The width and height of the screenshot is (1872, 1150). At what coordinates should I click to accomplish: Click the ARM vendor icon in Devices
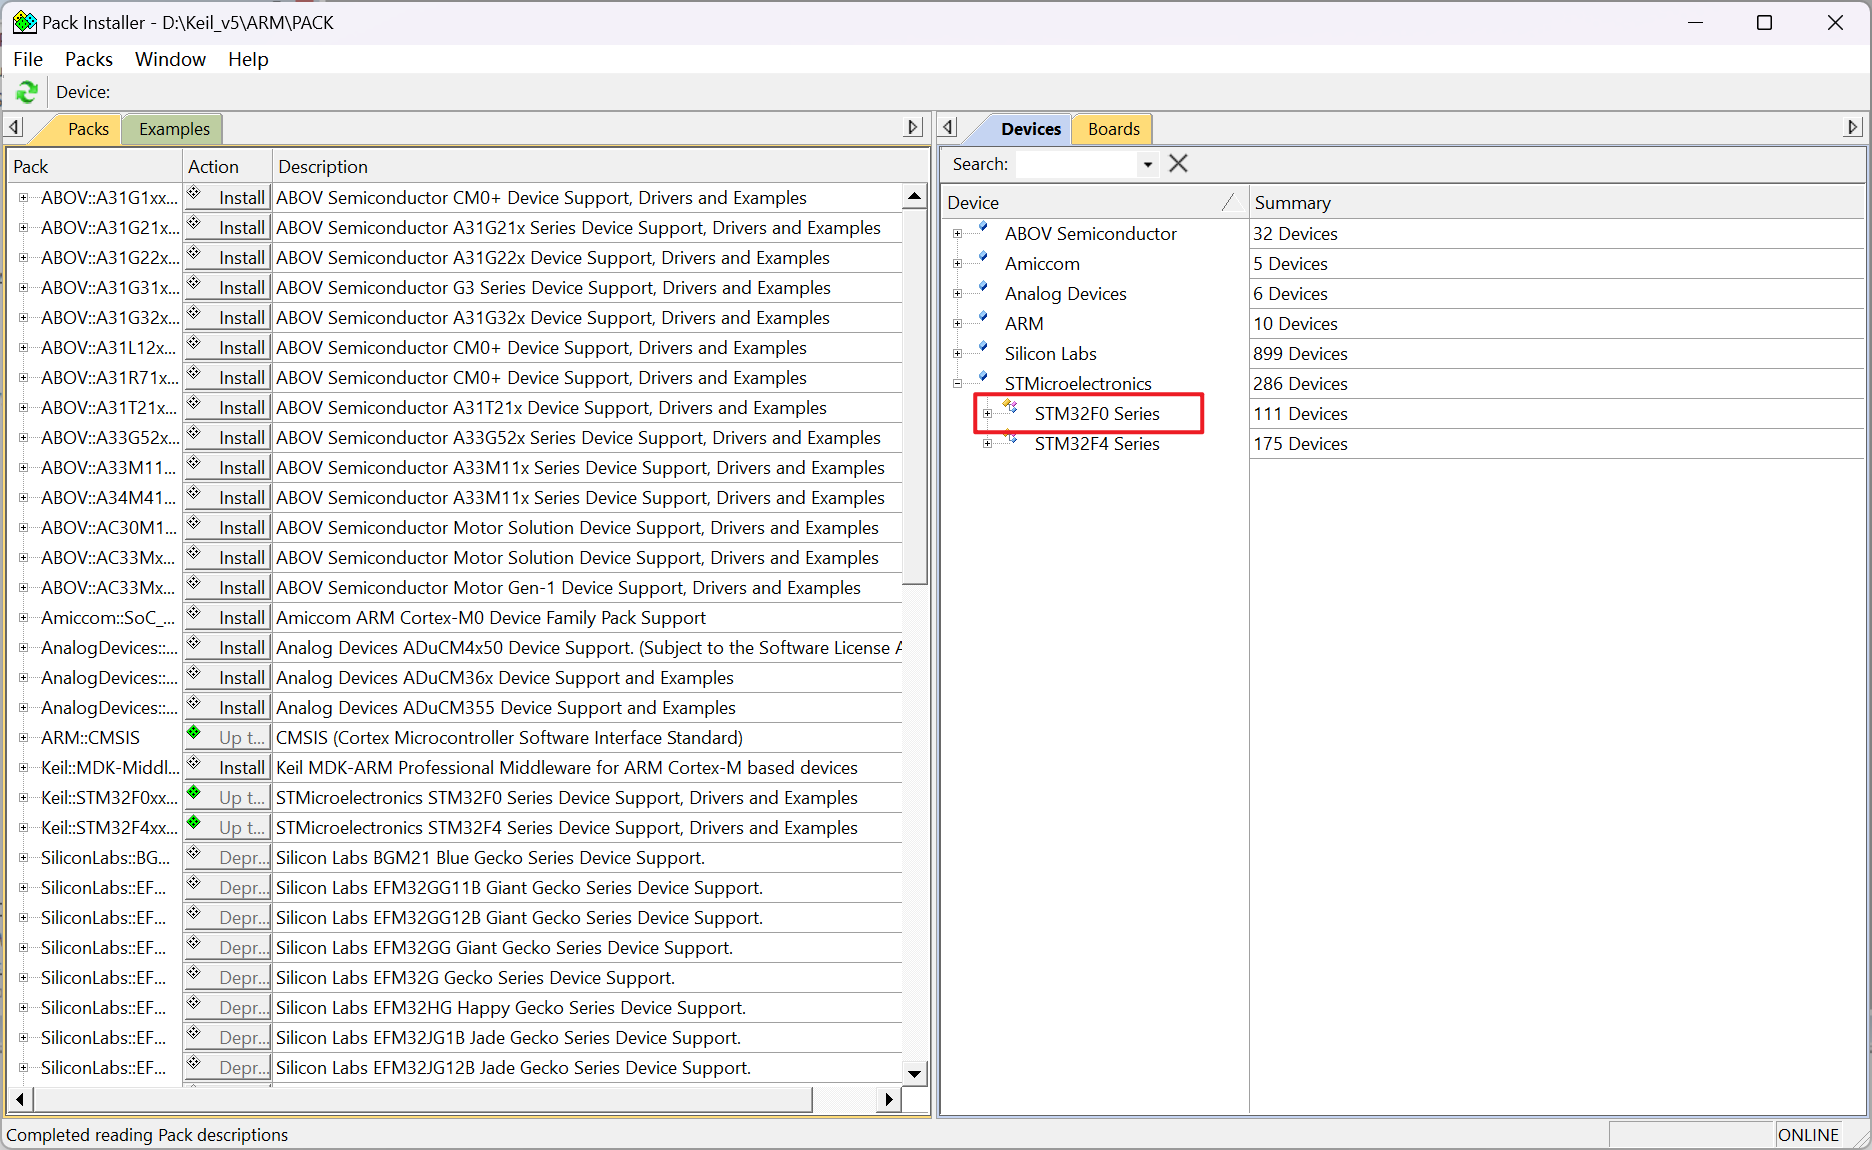point(983,319)
